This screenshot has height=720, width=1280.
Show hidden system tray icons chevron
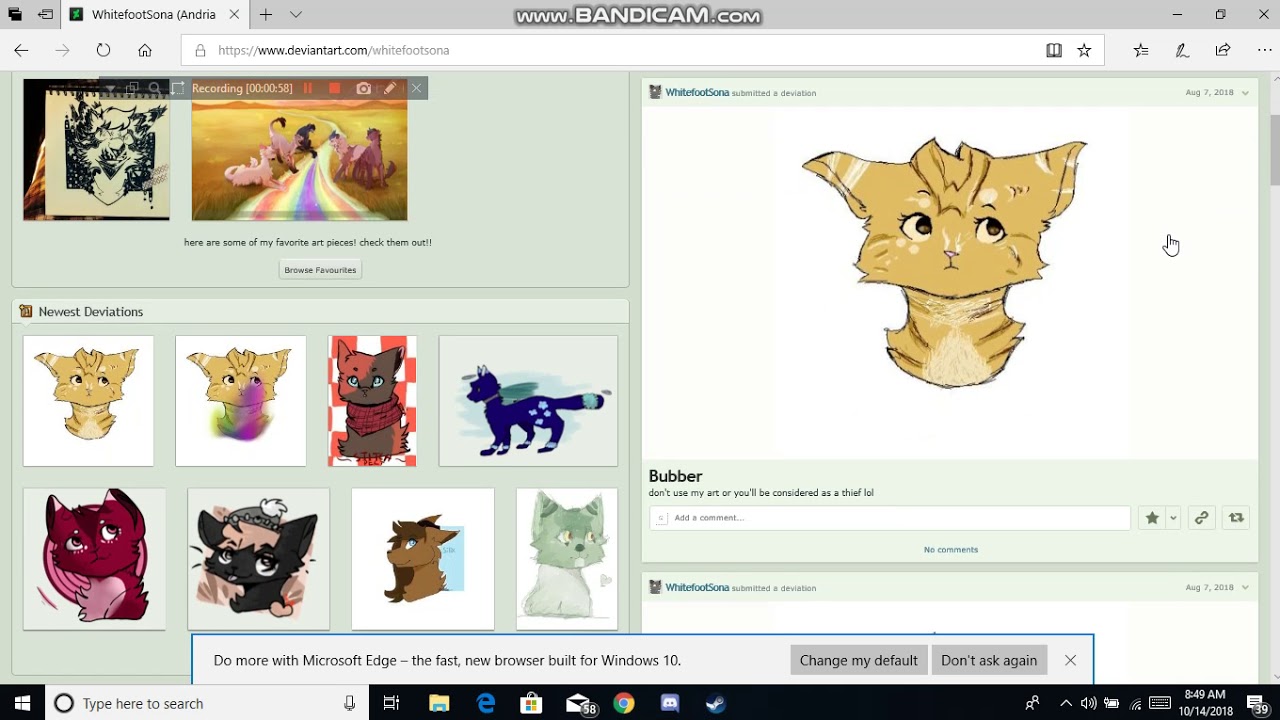[x=1066, y=703]
